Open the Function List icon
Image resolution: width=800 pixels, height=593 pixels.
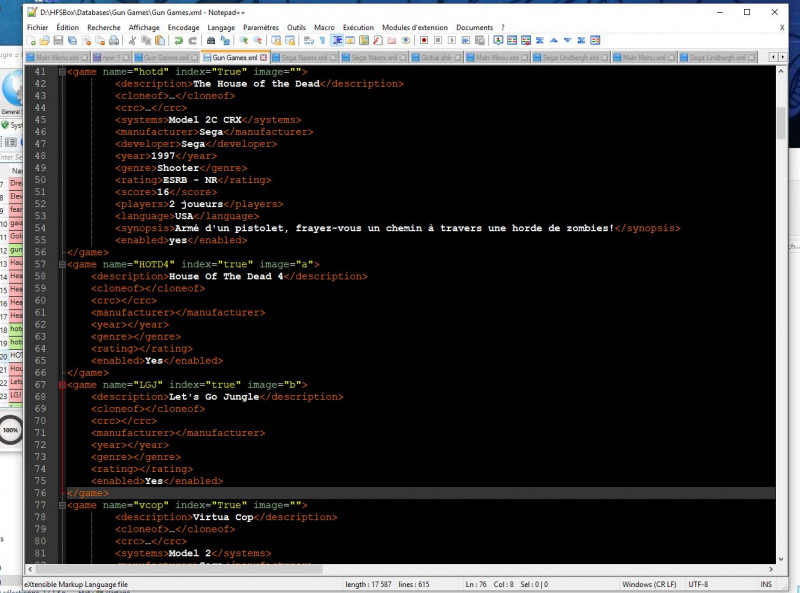coord(378,40)
